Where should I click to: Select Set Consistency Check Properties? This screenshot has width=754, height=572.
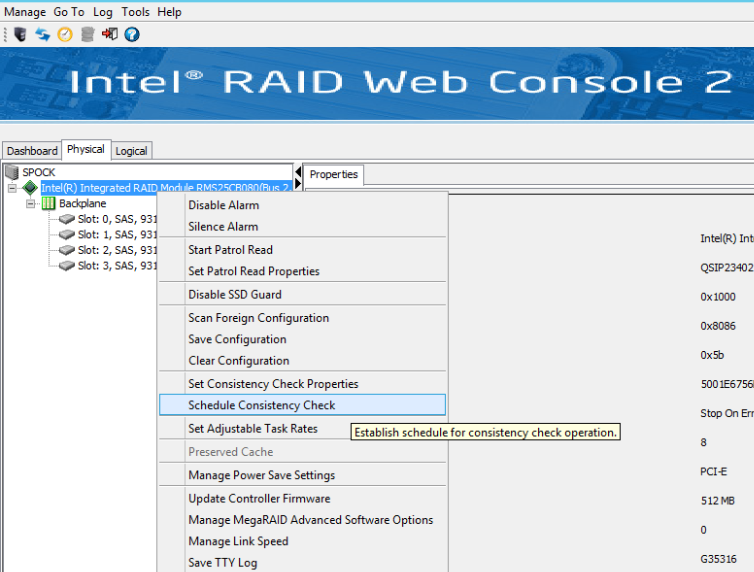[x=302, y=384]
